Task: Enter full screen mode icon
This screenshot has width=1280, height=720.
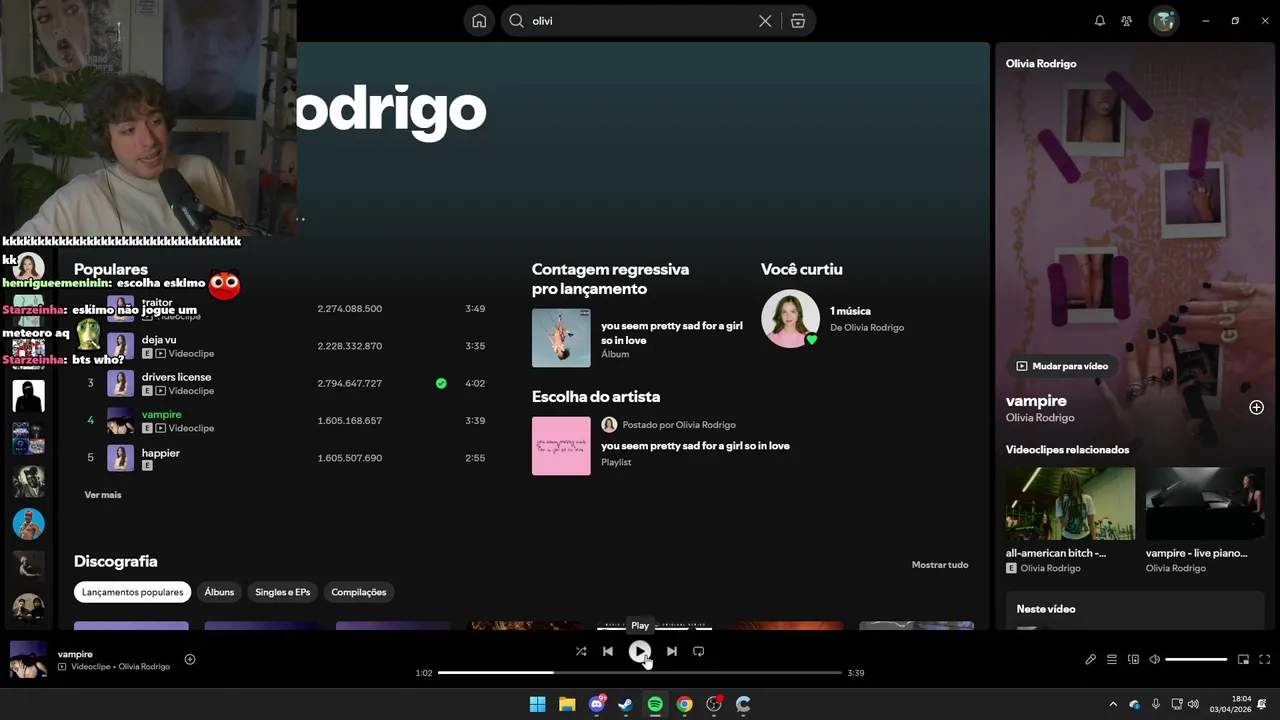Action: (x=1265, y=660)
